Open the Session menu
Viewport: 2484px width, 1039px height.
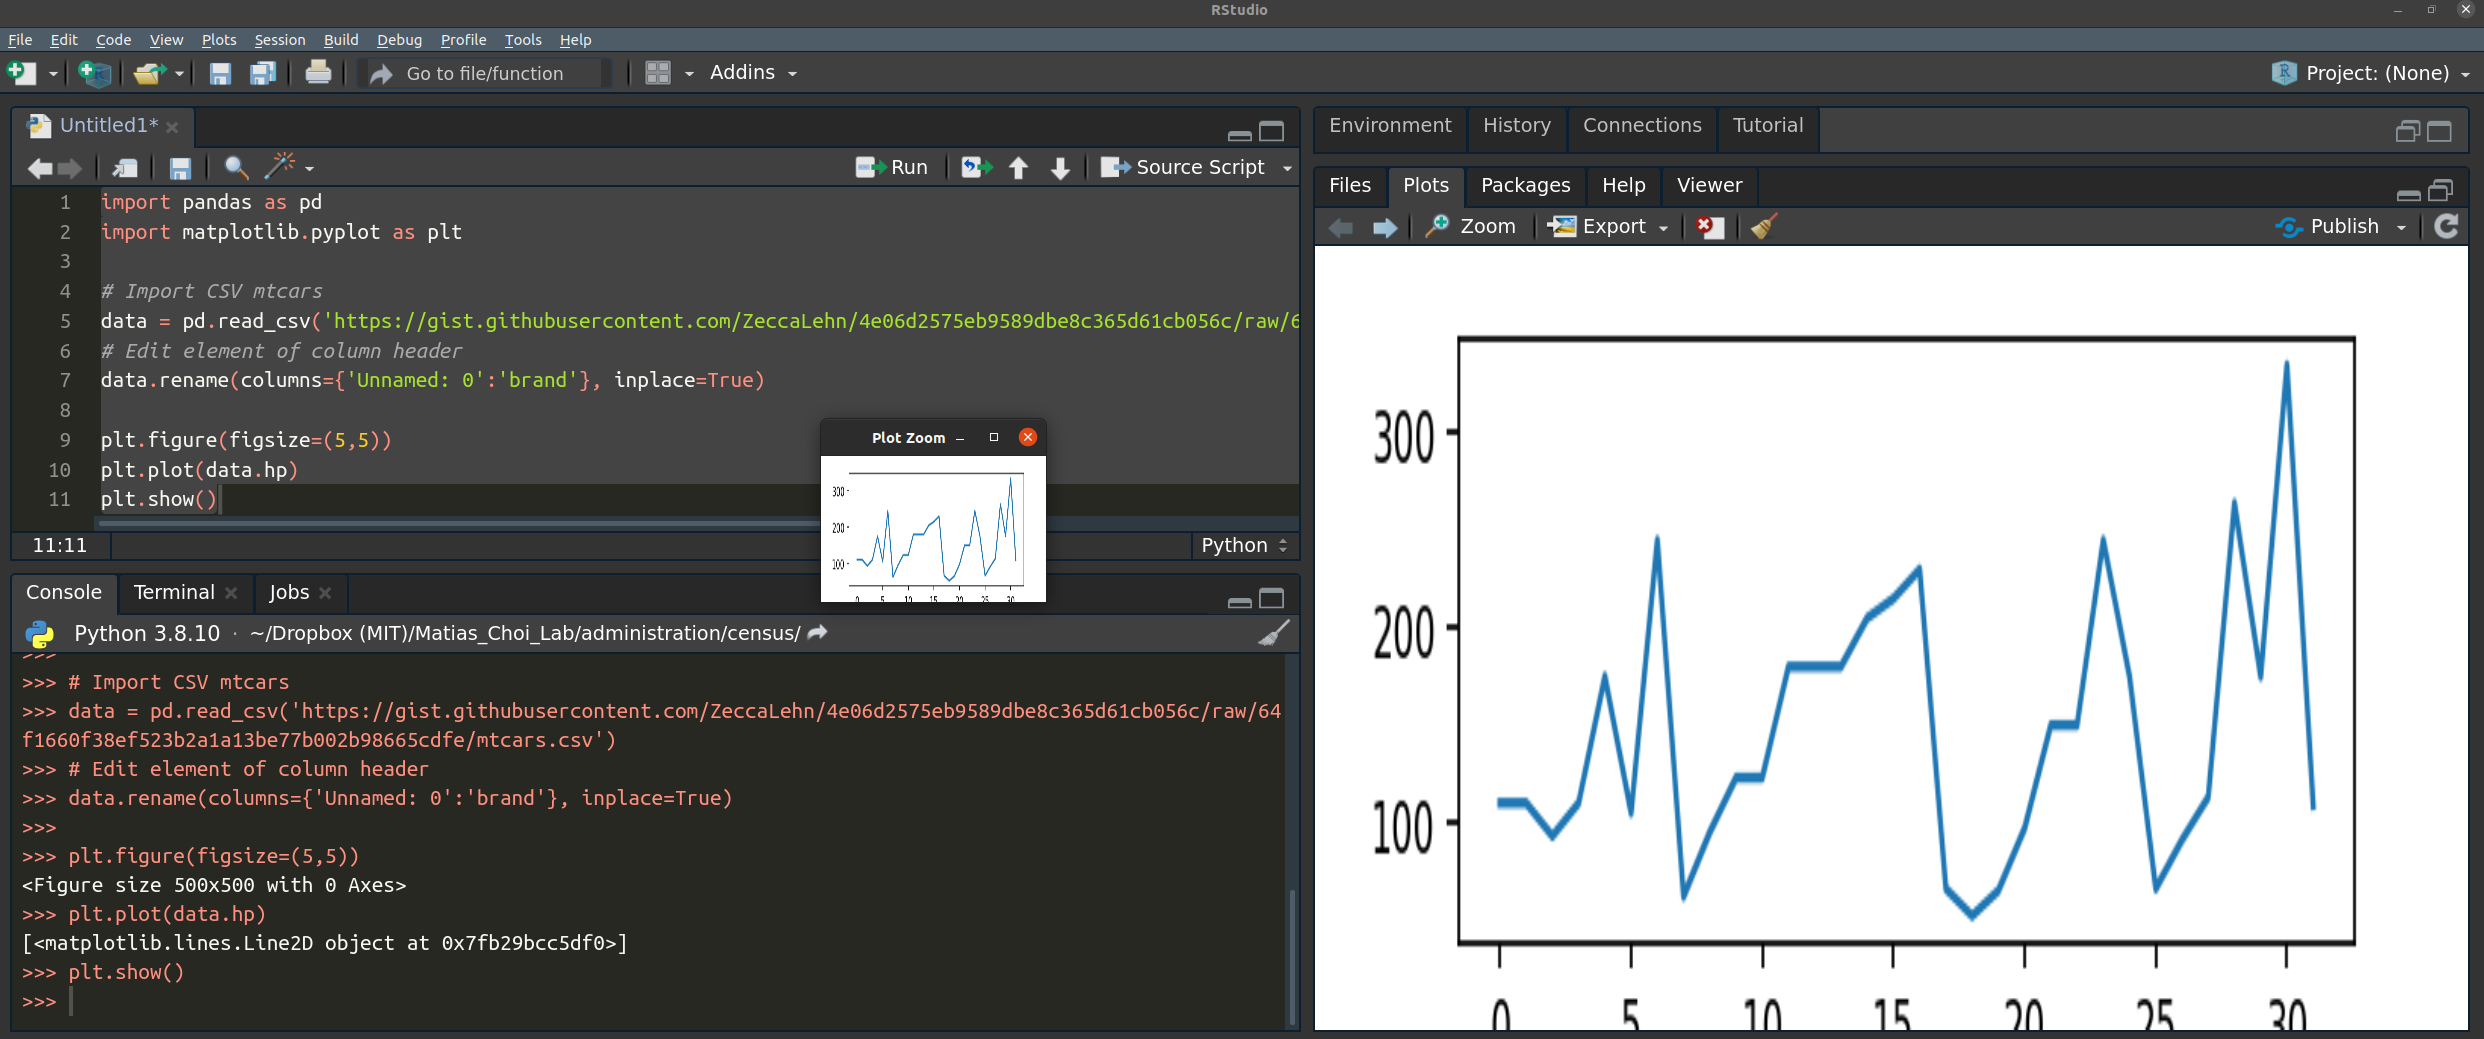click(x=279, y=40)
